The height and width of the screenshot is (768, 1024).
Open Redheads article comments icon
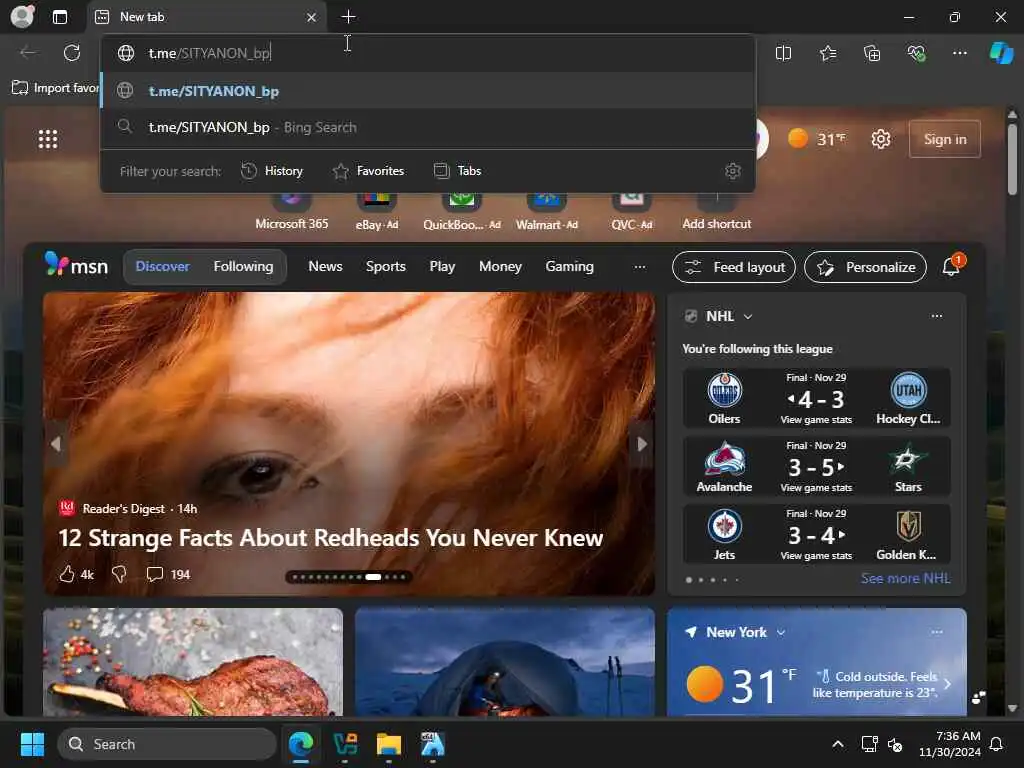pyautogui.click(x=155, y=574)
